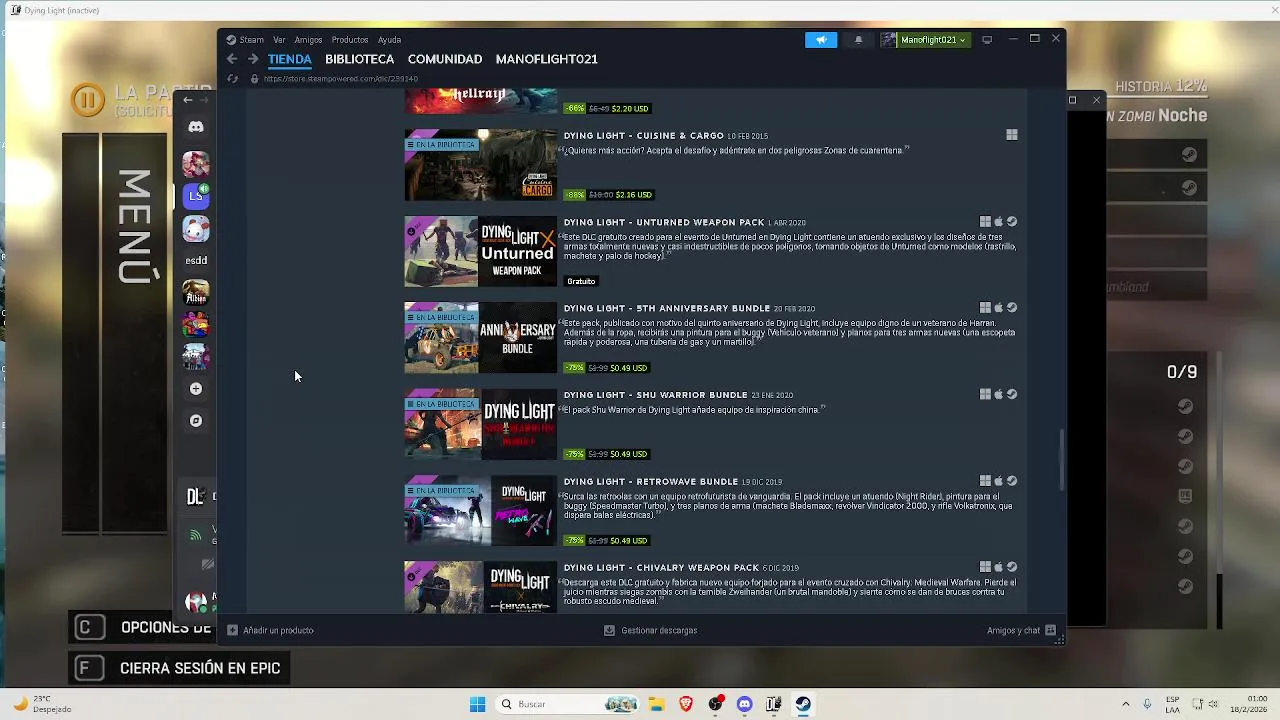Switch to the COMUNIDAD tab
Image resolution: width=1280 pixels, height=720 pixels.
tap(445, 59)
